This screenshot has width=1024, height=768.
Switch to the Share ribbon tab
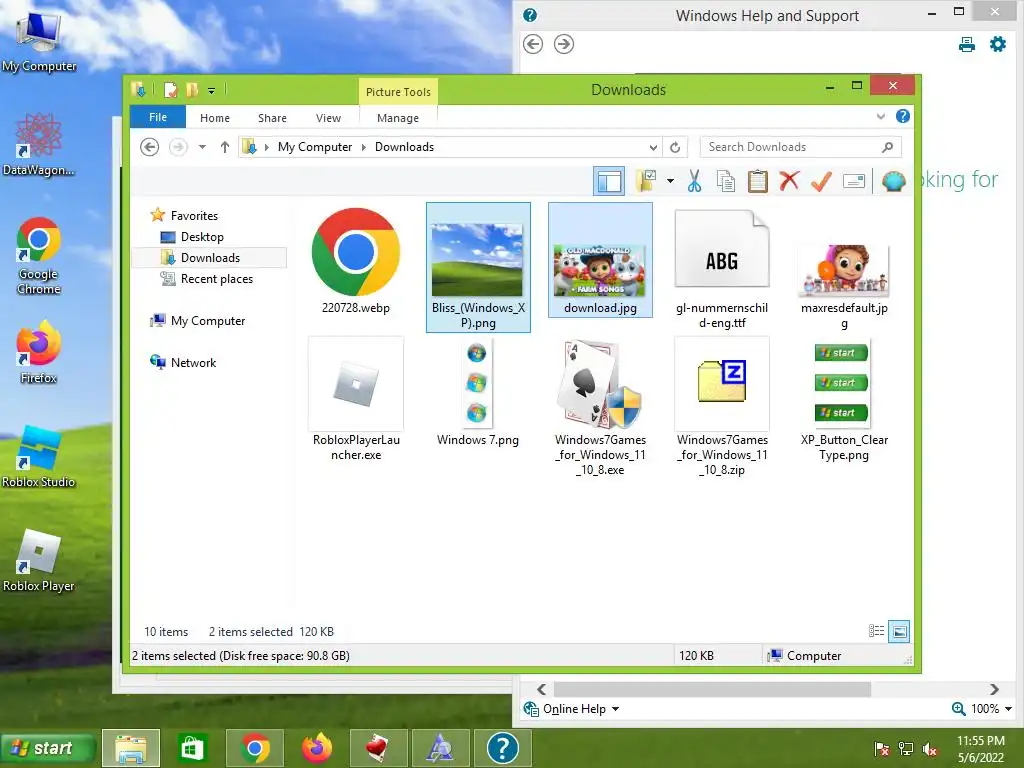click(272, 118)
